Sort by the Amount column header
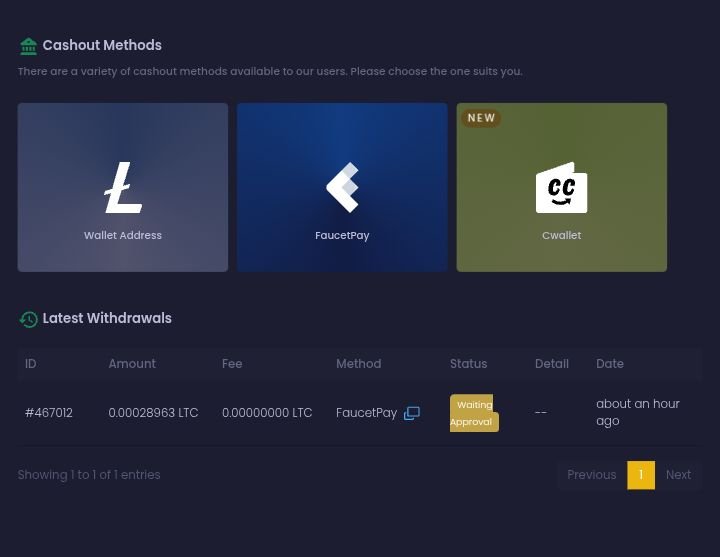The width and height of the screenshot is (720, 557). tap(132, 364)
